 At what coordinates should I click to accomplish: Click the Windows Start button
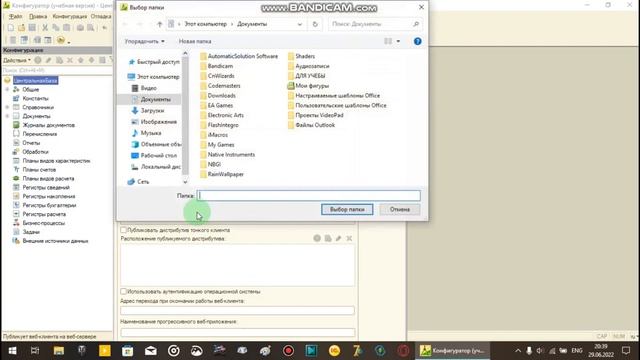point(12,351)
